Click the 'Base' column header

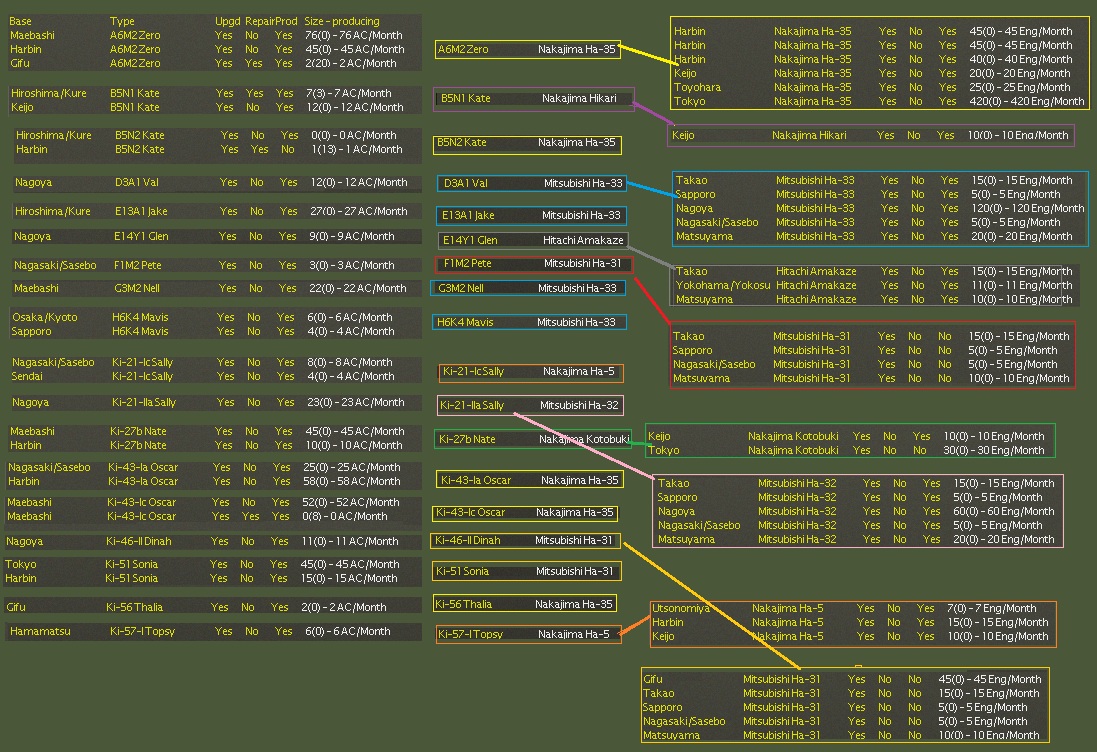[20, 21]
